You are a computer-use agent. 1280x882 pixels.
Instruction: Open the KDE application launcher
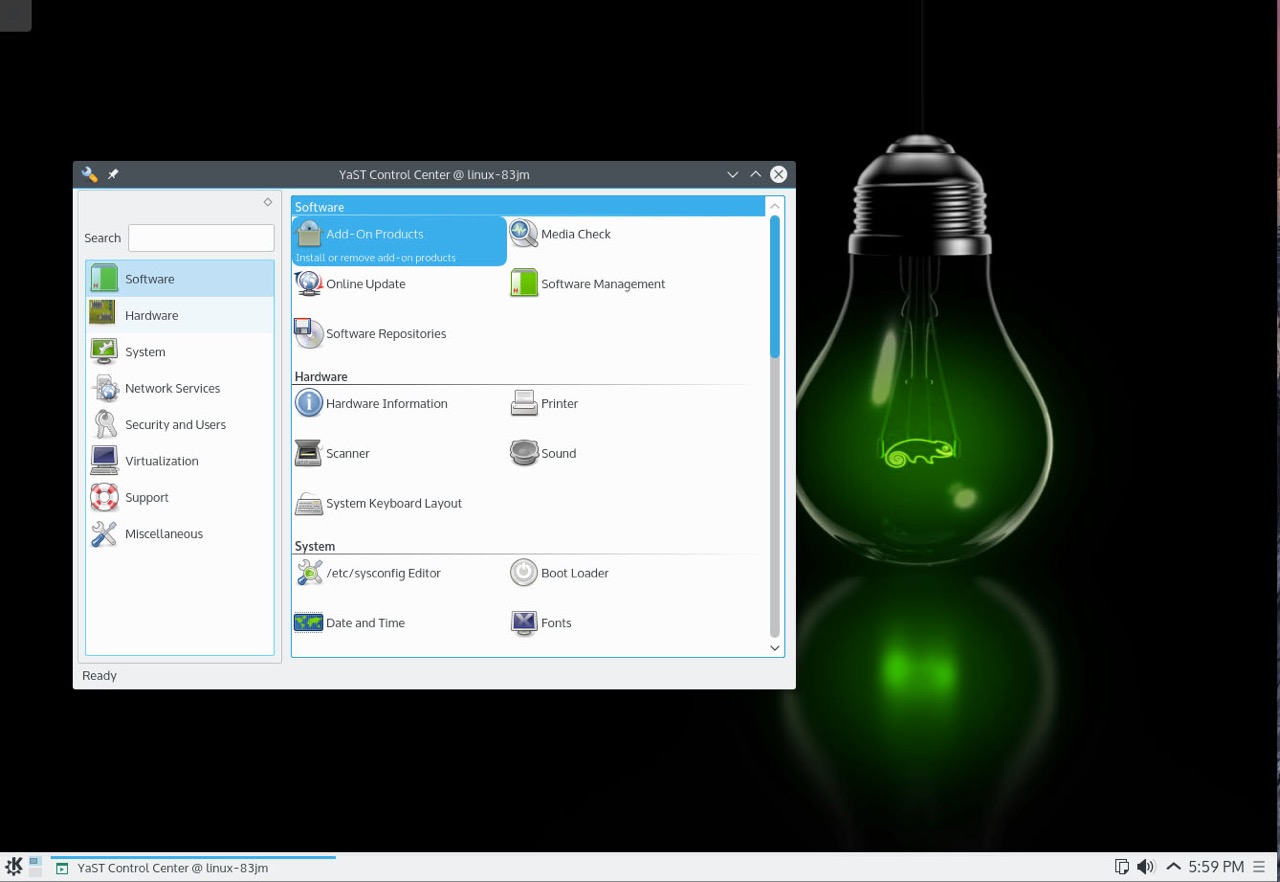pos(14,867)
